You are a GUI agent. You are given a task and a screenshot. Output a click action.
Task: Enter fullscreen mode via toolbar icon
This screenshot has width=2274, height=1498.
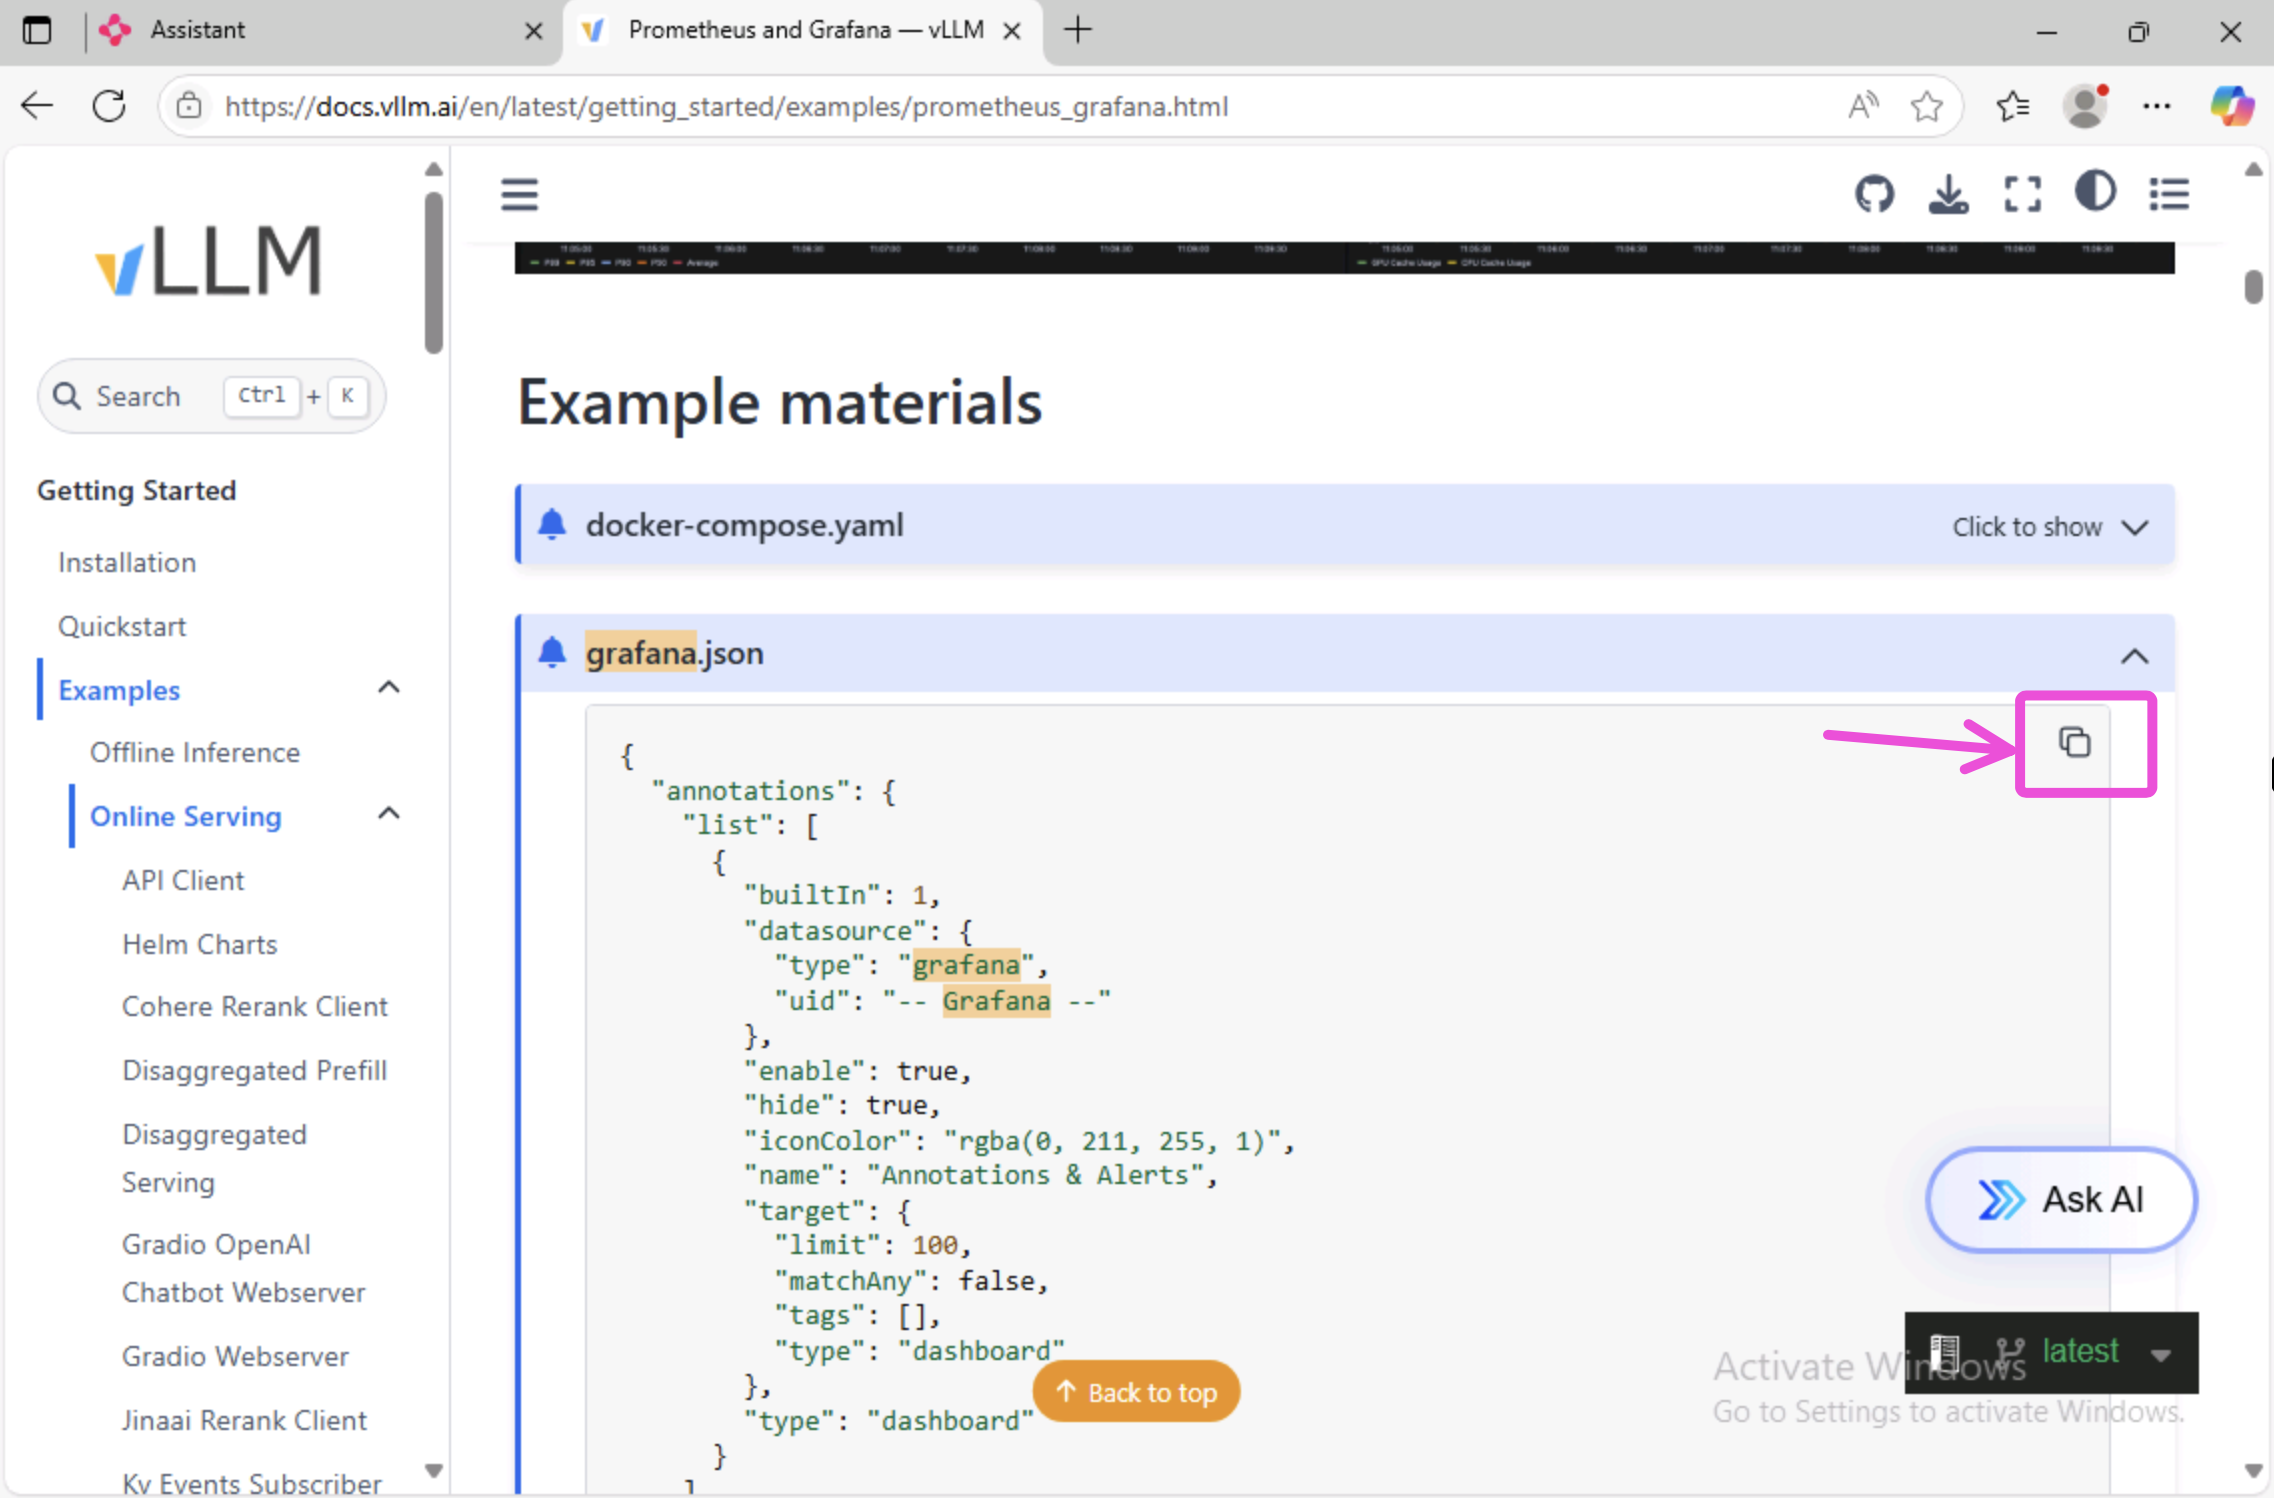click(2022, 194)
